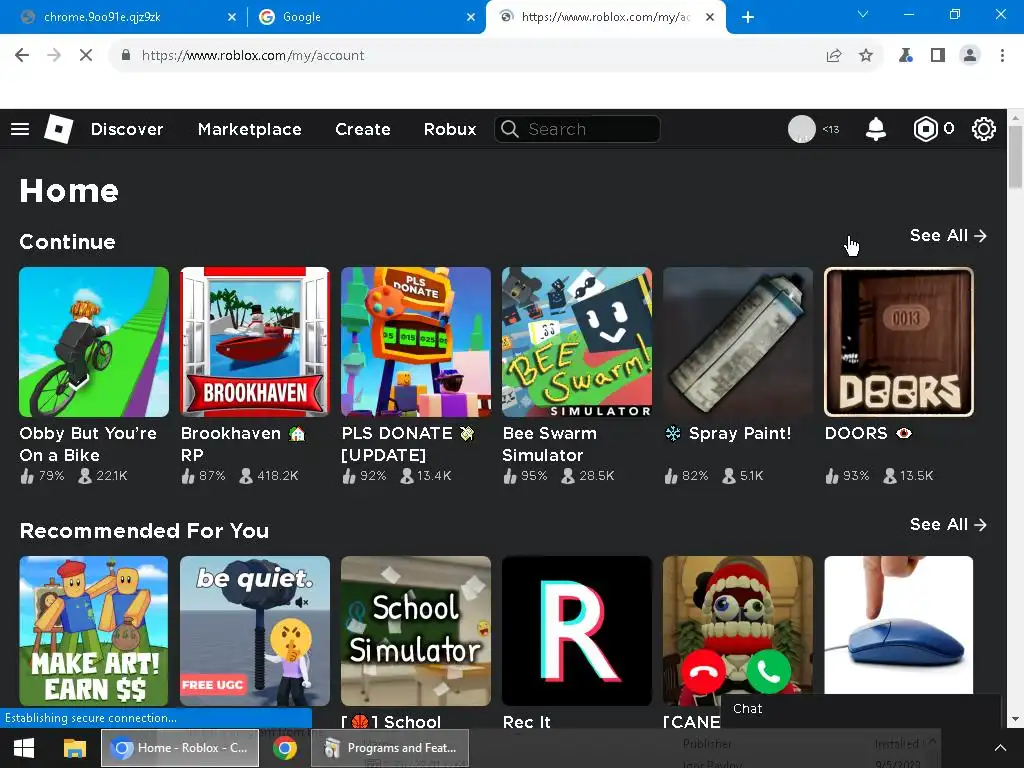Select the Home - Roblox taskbar button

(x=180, y=748)
